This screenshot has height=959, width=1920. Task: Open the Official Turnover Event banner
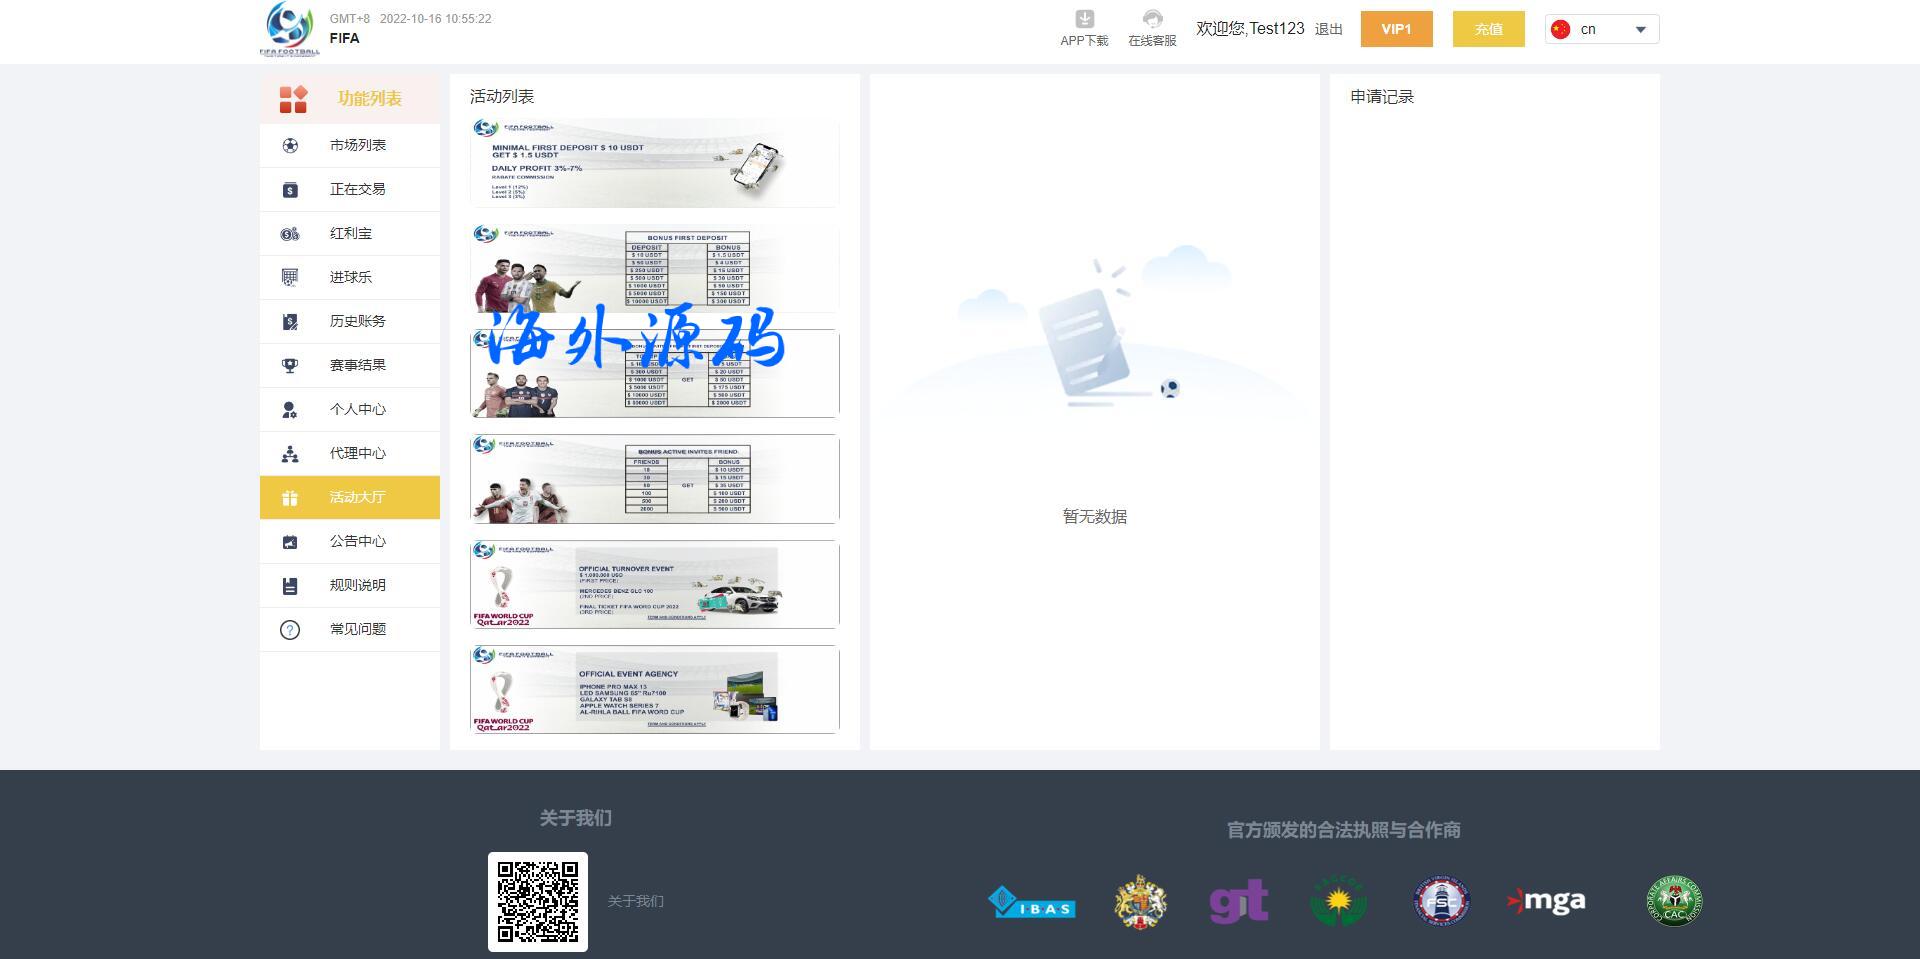click(654, 585)
